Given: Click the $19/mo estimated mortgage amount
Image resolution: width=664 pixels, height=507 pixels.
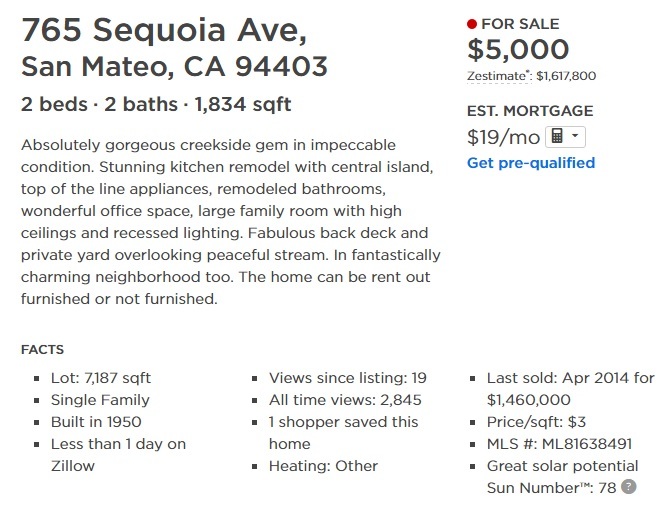Looking at the screenshot, I should coord(504,137).
